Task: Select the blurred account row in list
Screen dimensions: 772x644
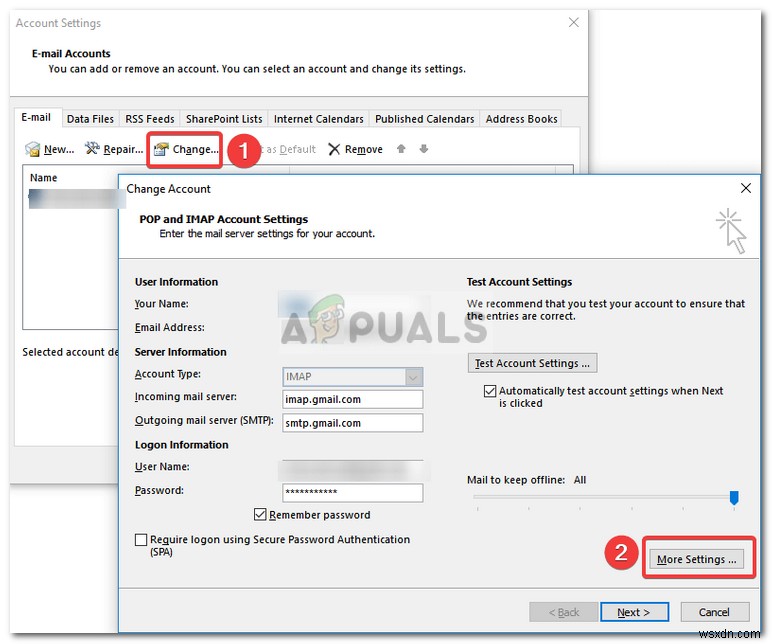Action: (x=77, y=199)
